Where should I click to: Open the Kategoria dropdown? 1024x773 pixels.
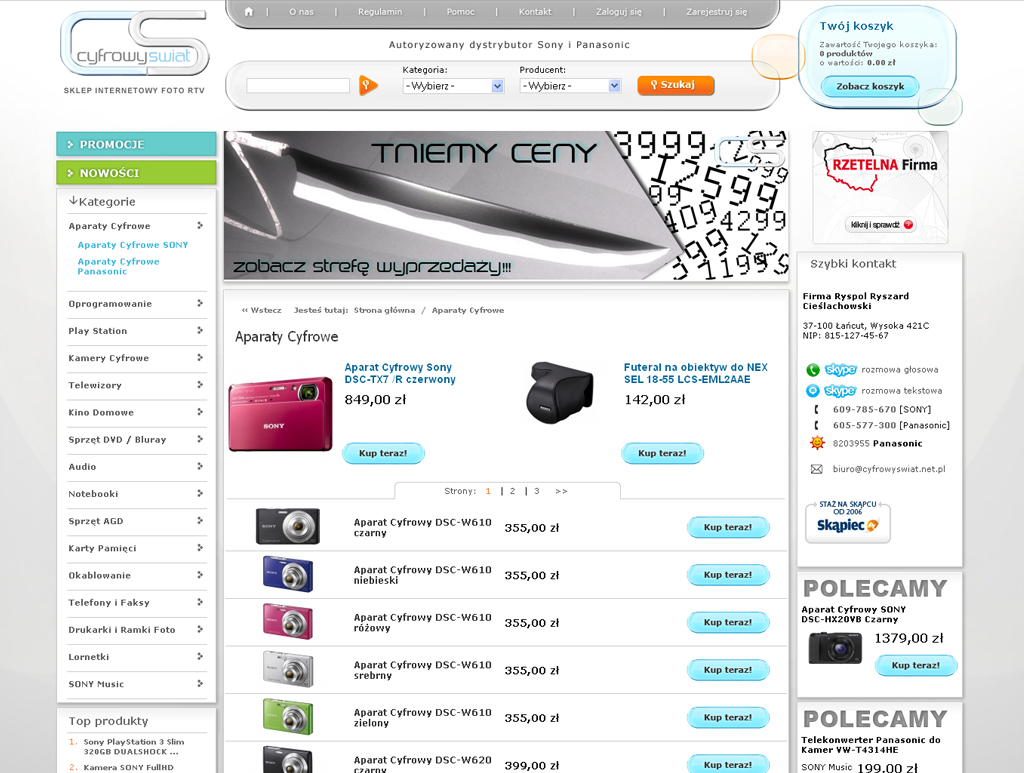453,86
